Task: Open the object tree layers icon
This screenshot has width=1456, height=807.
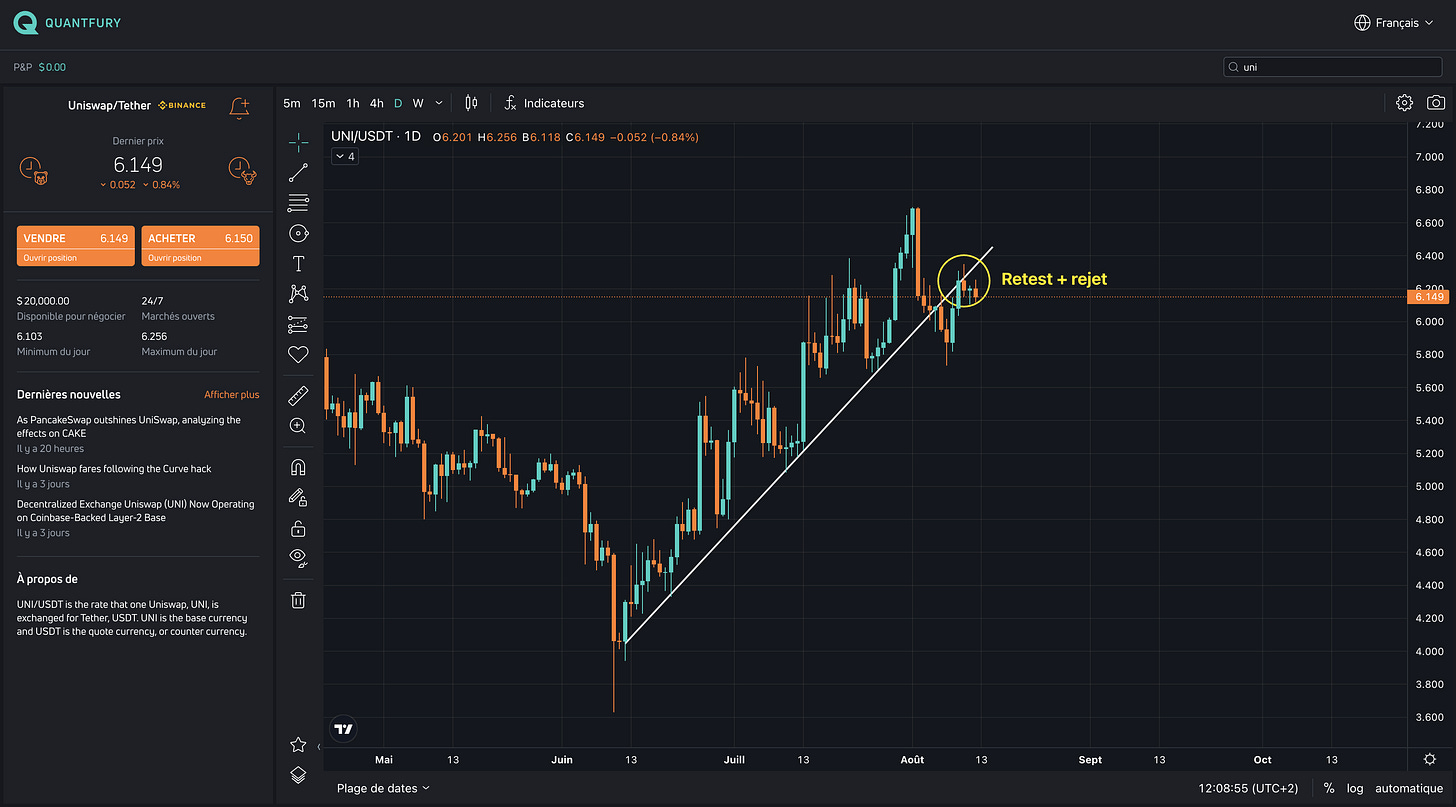Action: point(298,774)
